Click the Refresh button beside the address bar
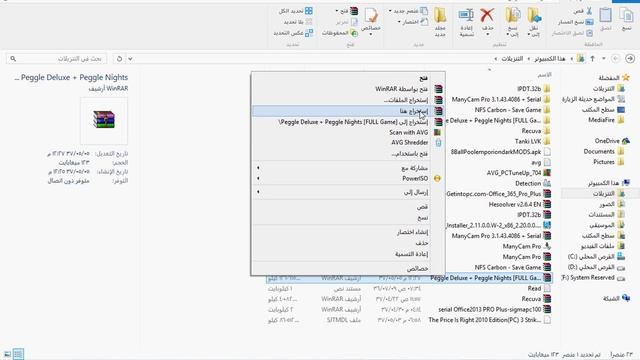Screen dimensions: 640x360 coord(119,59)
